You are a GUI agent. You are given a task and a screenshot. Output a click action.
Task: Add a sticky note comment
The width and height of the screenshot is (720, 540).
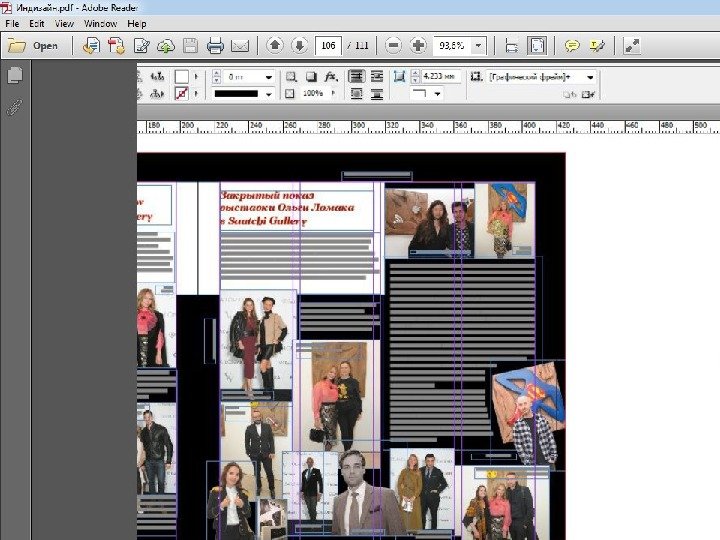point(572,45)
